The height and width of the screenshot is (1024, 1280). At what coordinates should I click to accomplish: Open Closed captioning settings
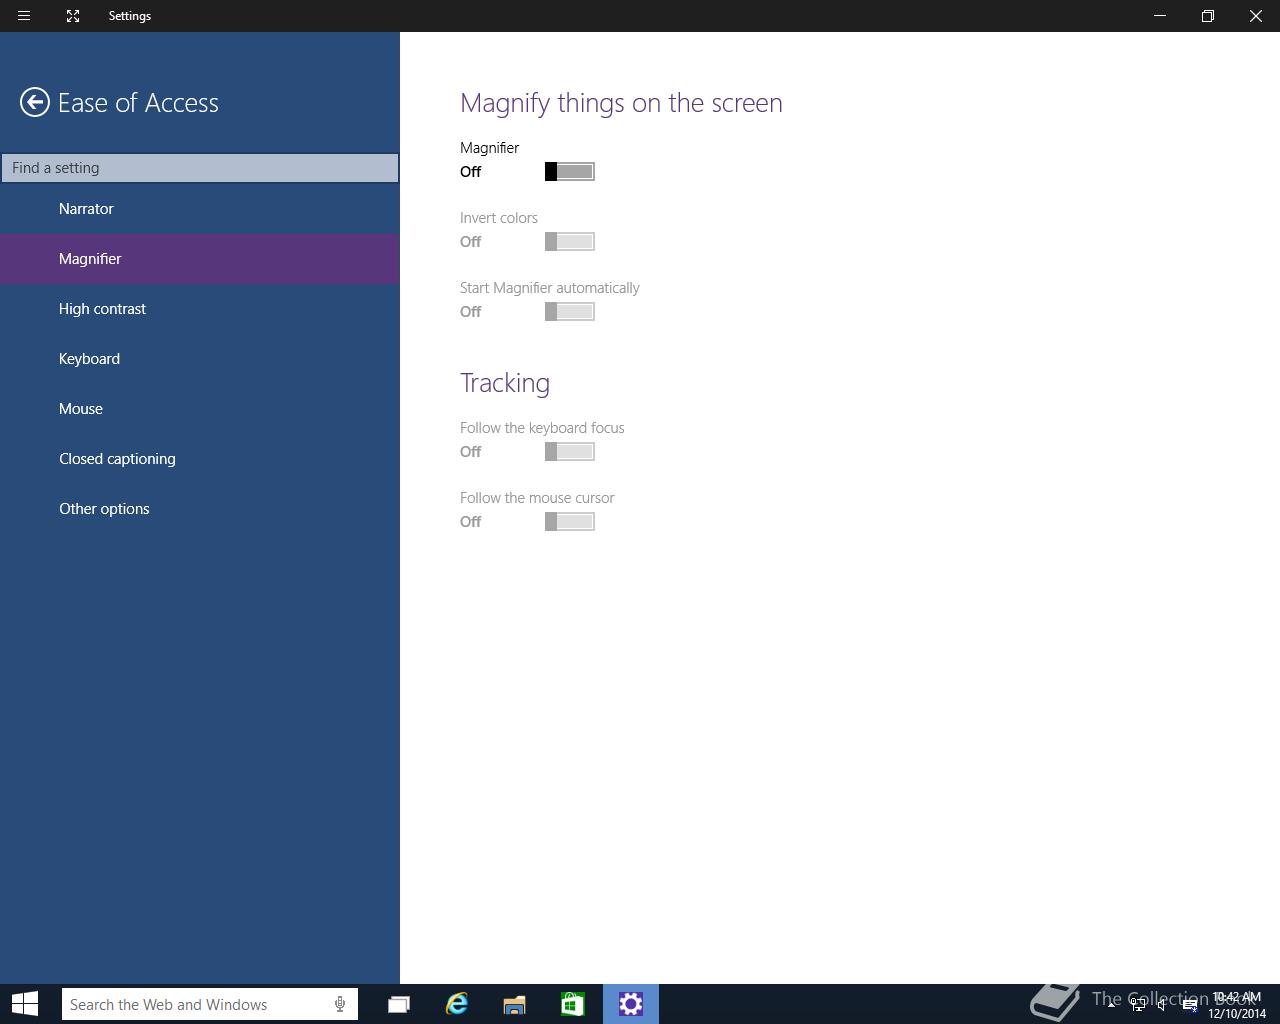point(200,459)
